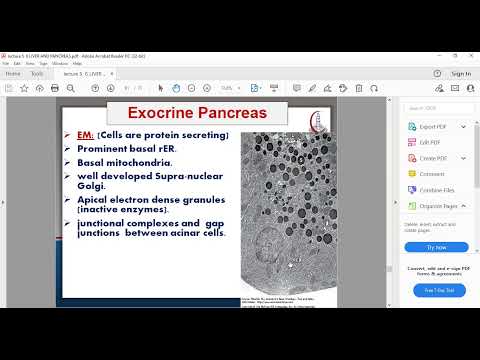Viewport: 480px width, 360px height.
Task: Zoom out with the minus circle icon
Action: [191, 88]
